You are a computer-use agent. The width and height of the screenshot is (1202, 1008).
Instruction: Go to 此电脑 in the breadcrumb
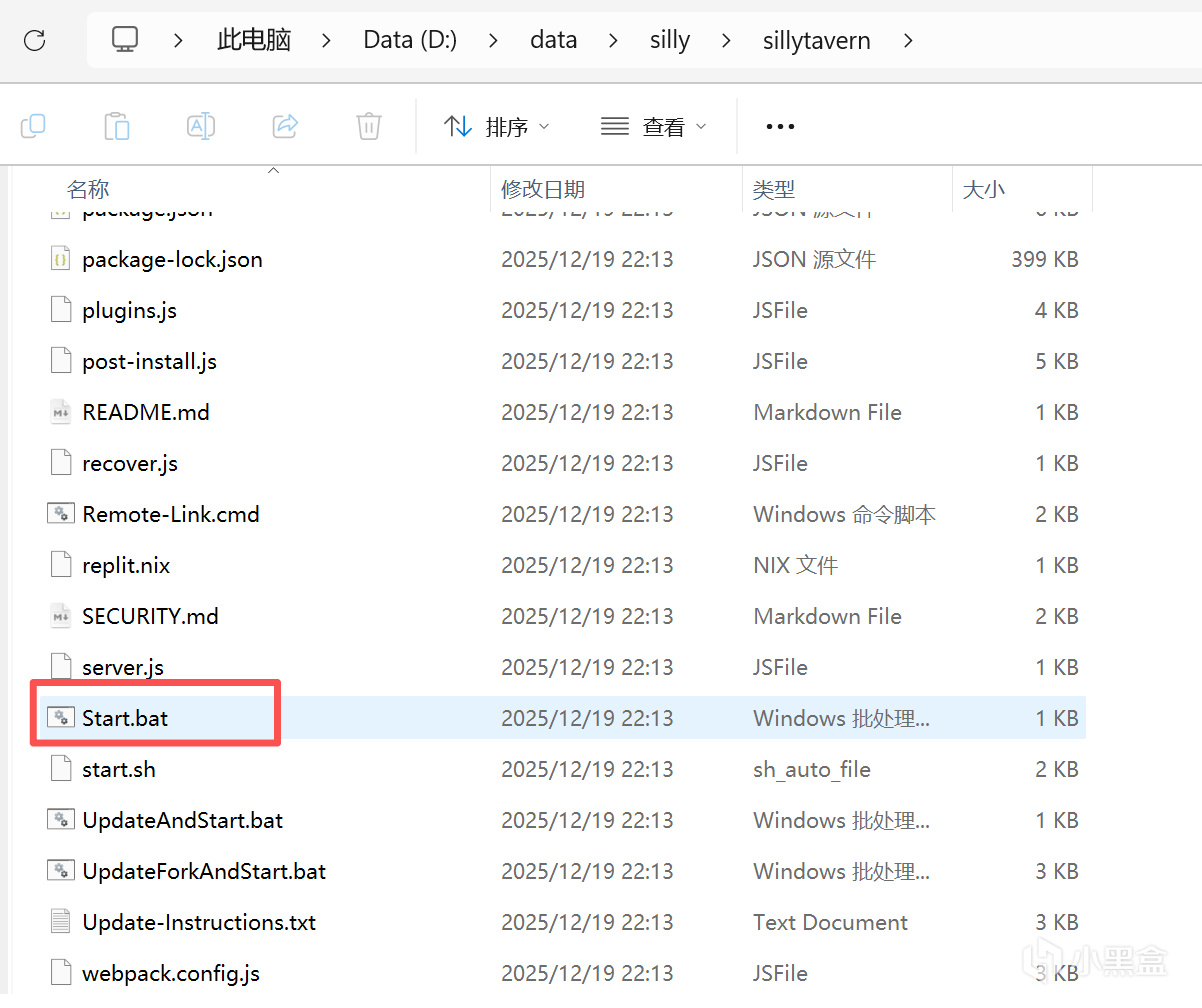pos(254,40)
